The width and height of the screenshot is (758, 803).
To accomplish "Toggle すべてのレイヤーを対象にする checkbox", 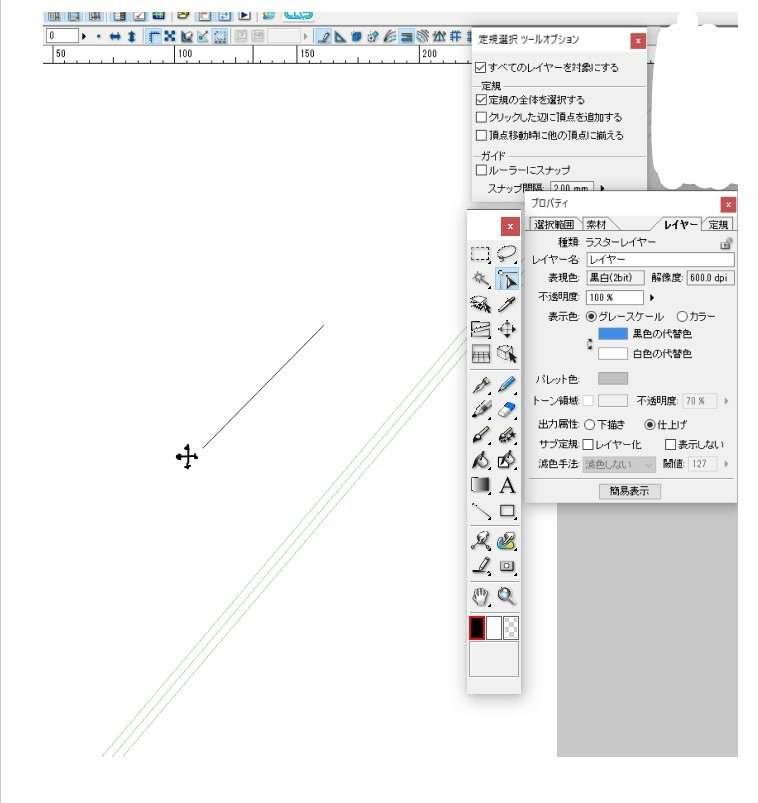I will 480,68.
